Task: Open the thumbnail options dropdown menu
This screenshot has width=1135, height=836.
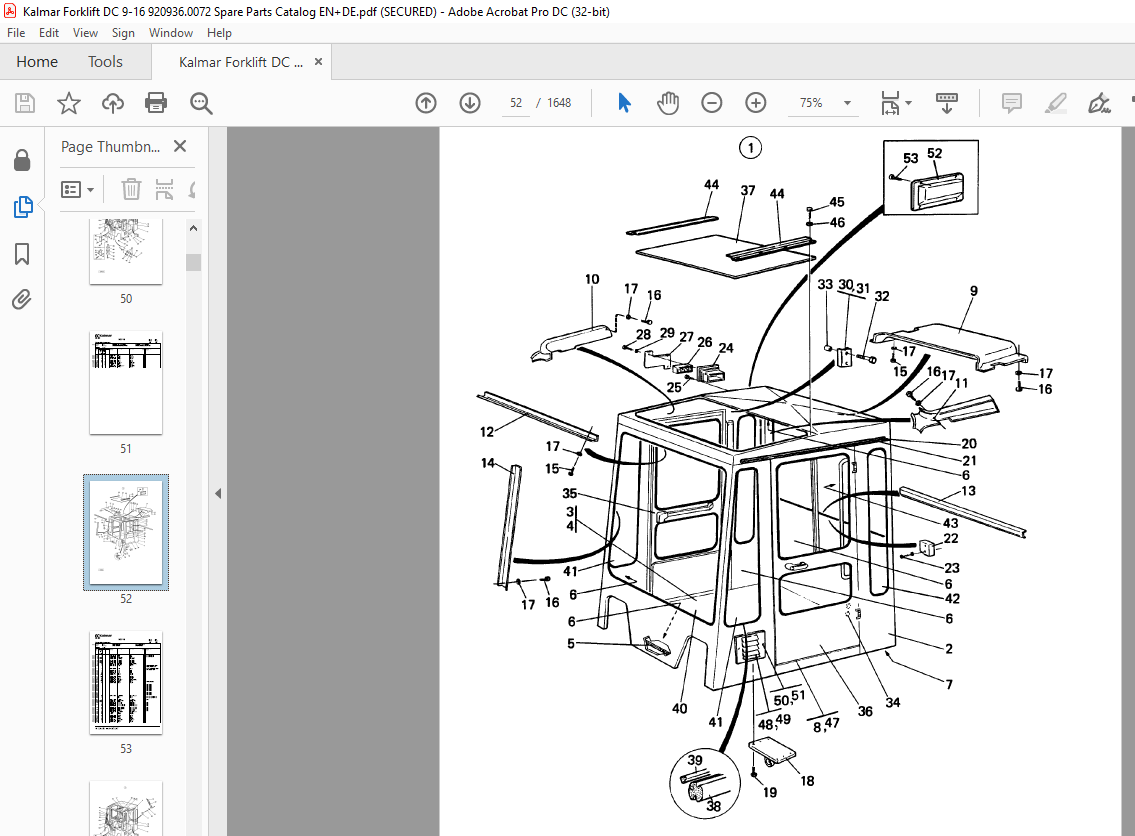Action: [78, 190]
